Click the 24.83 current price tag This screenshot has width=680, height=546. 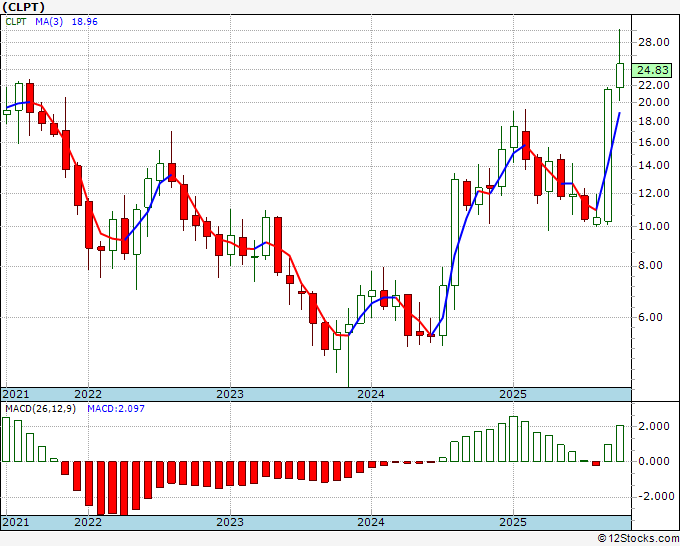652,70
